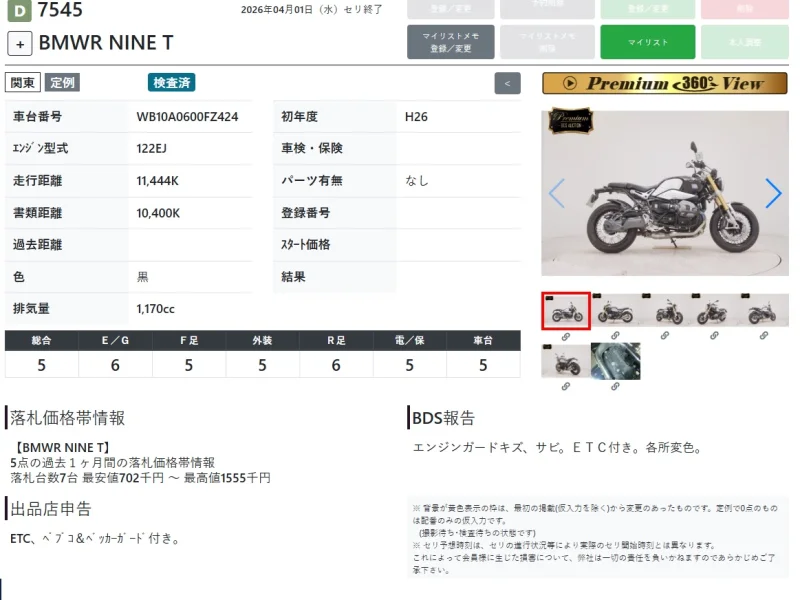Collapse panel with the gray < button
Screen dimensions: 800x600
point(507,84)
